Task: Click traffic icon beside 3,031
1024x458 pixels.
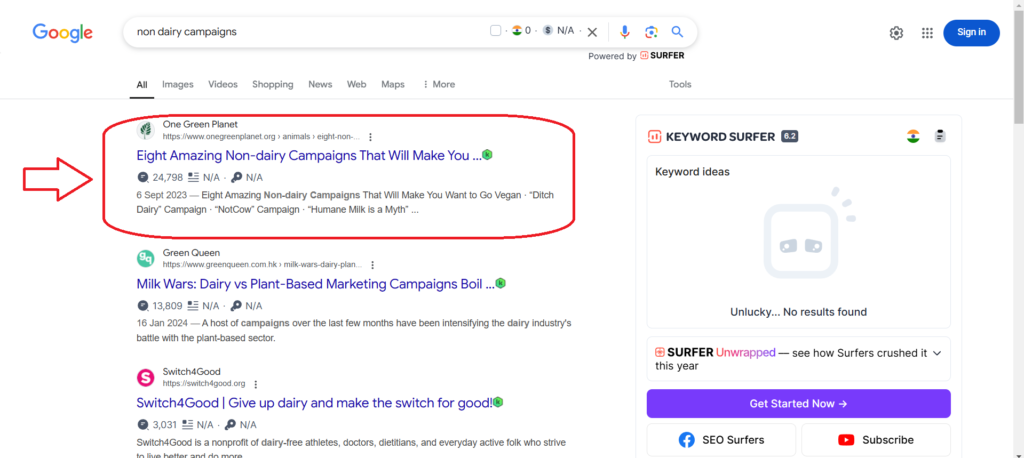Action: coord(143,425)
